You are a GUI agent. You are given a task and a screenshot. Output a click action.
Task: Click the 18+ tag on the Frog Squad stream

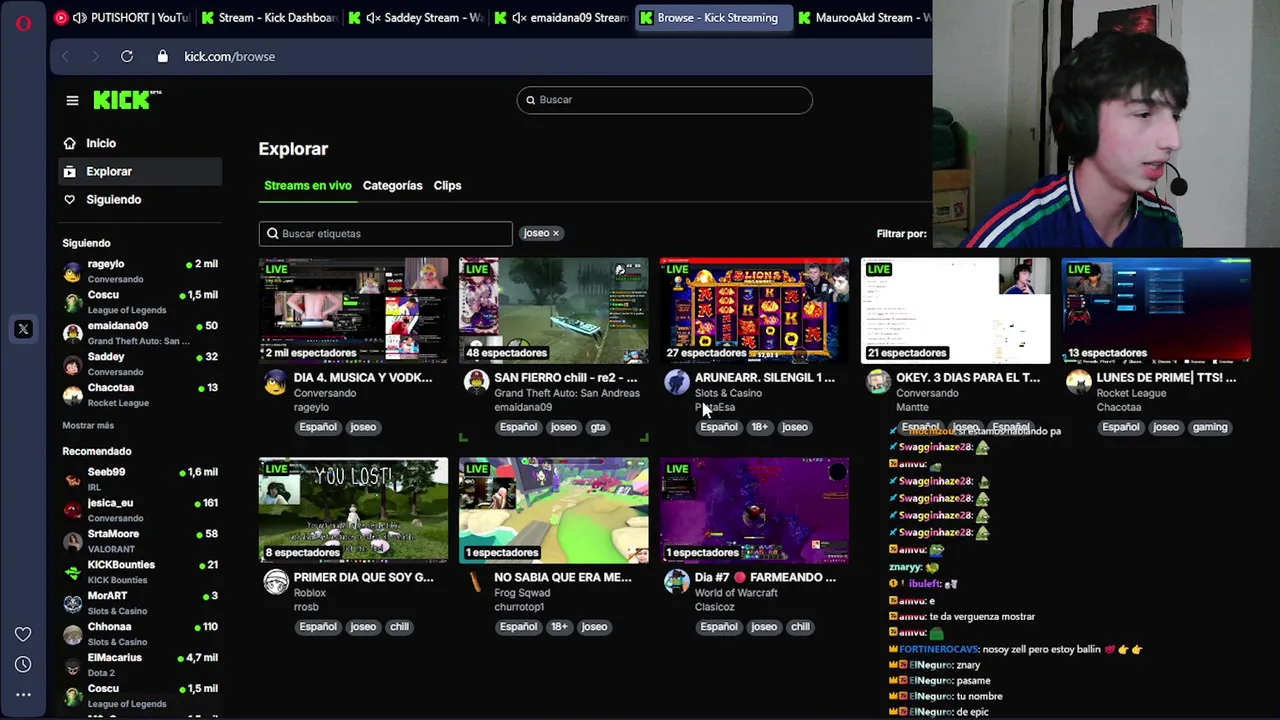click(559, 627)
